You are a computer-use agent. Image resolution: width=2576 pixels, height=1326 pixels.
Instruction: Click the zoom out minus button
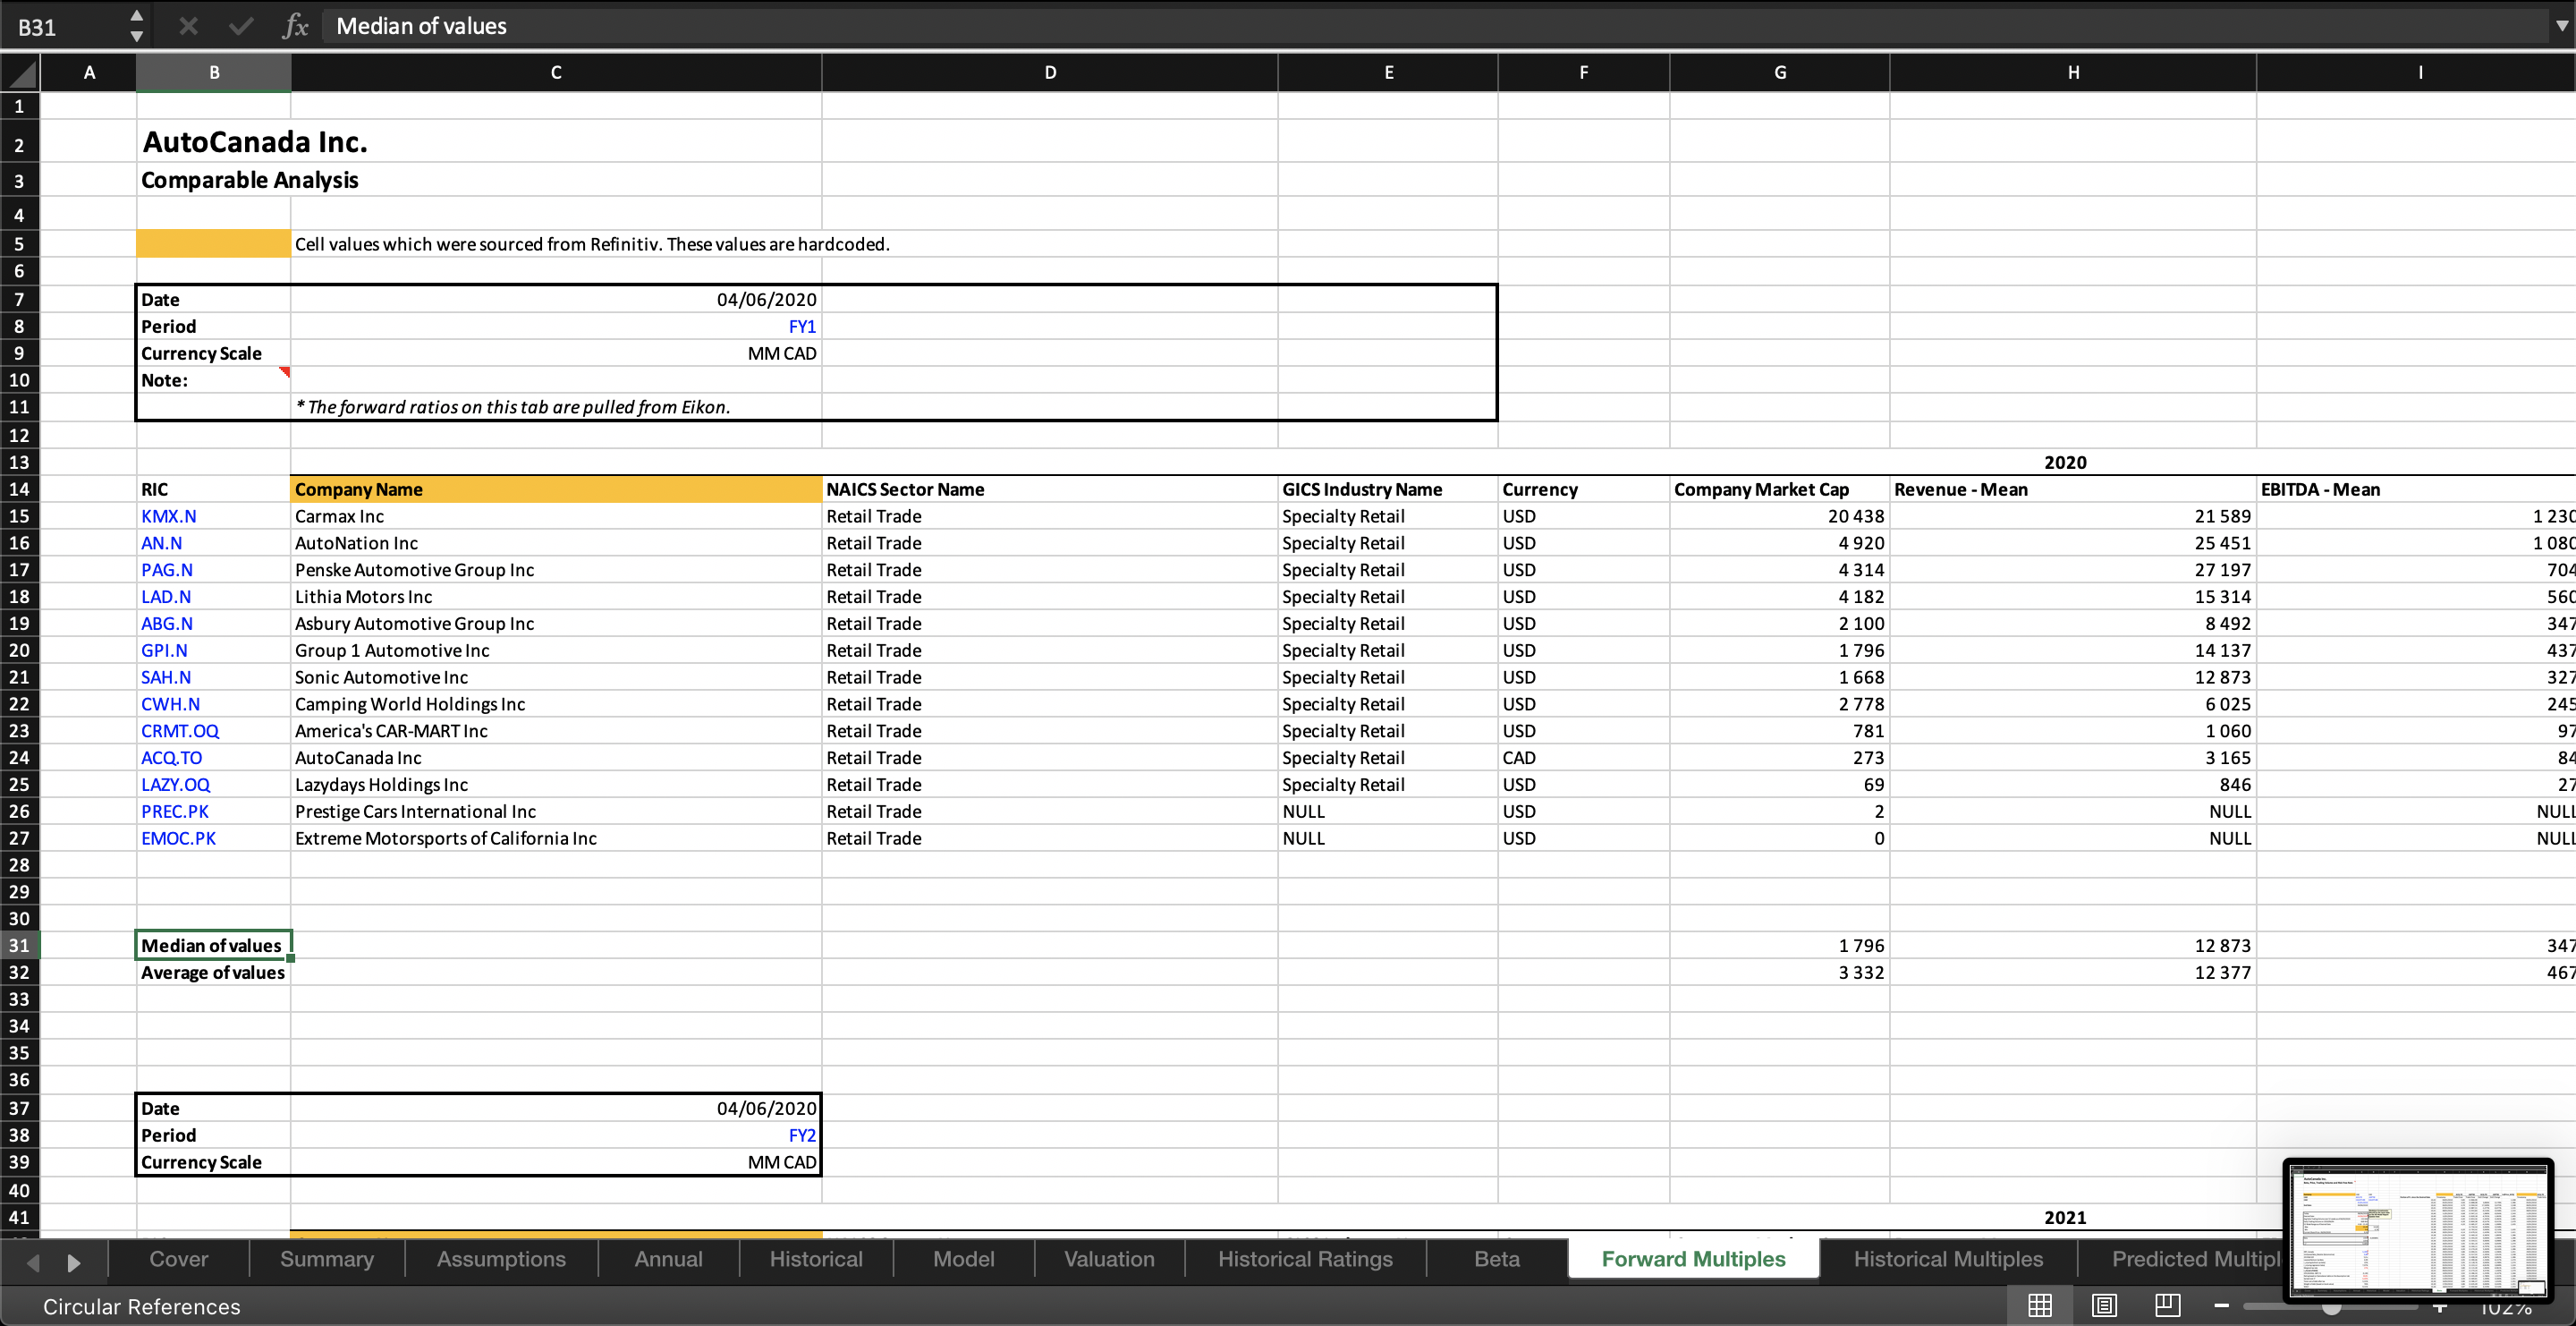point(2222,1306)
